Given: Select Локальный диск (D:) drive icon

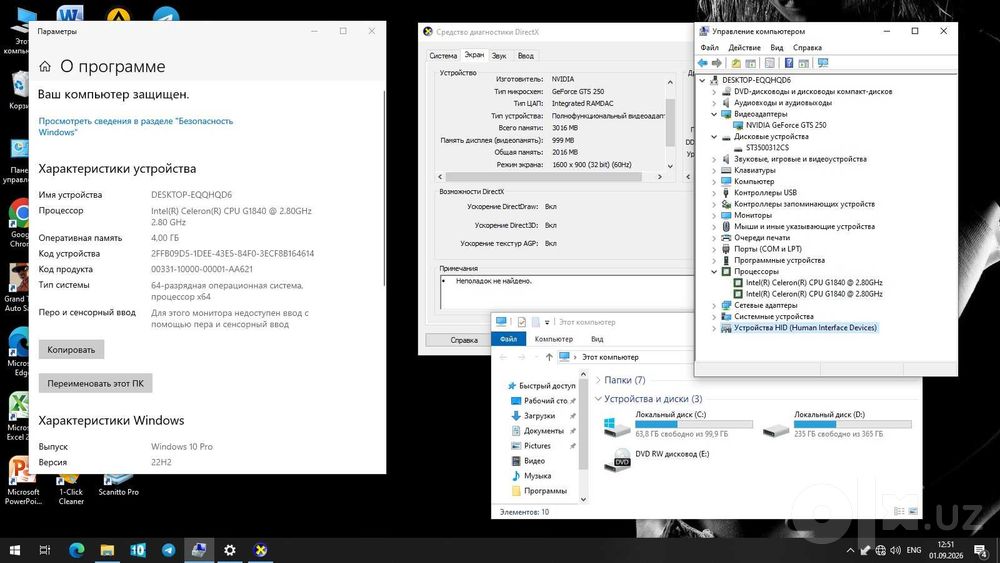Looking at the screenshot, I should point(776,429).
